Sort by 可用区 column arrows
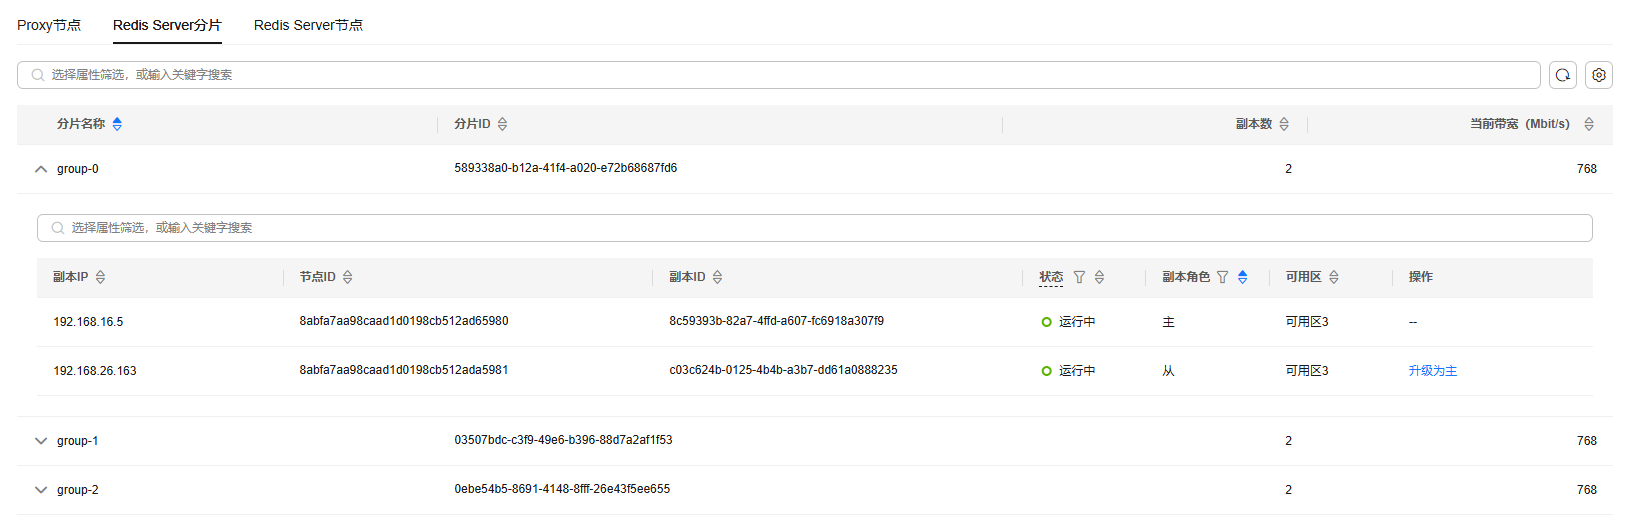 tap(1334, 277)
